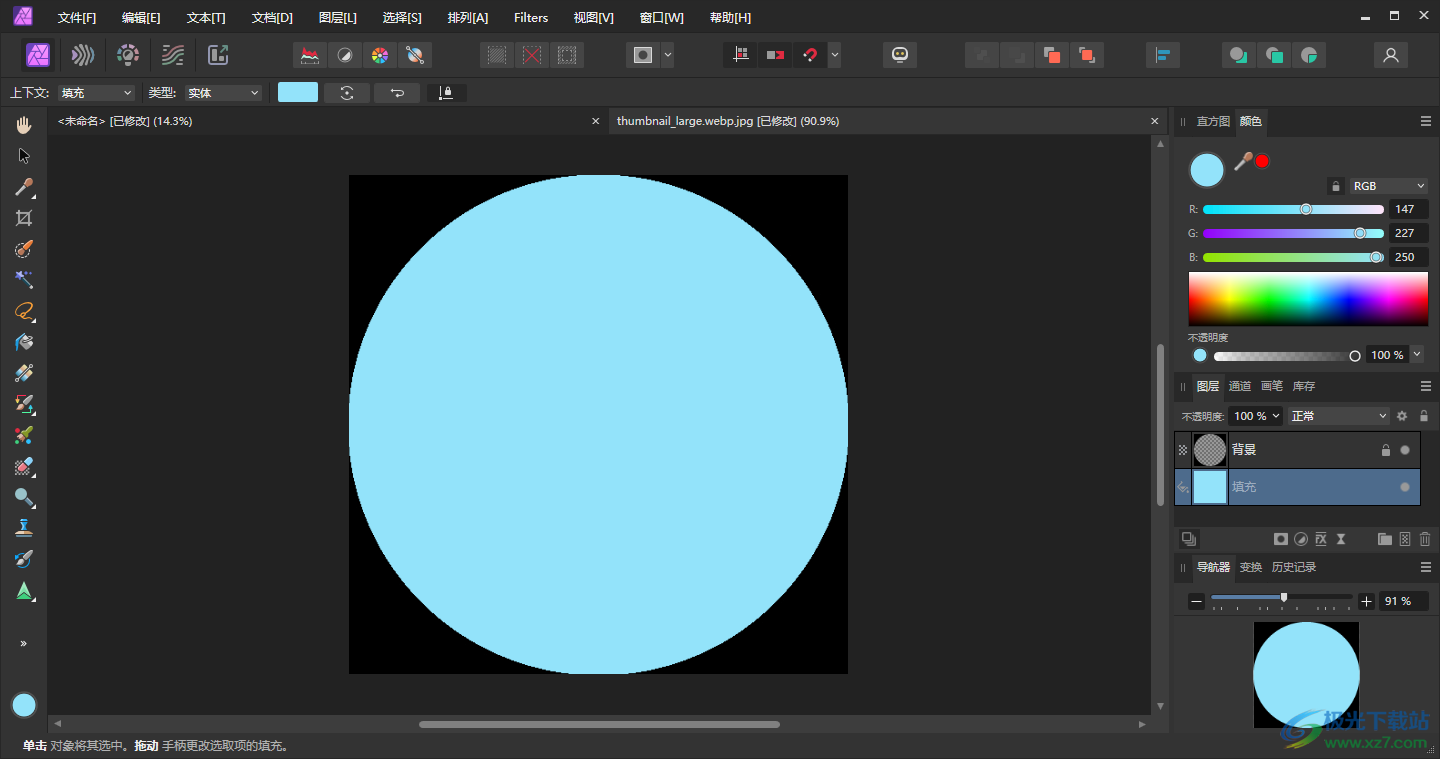Activate the Zoom magnifier tool
Image resolution: width=1440 pixels, height=759 pixels.
(x=24, y=497)
